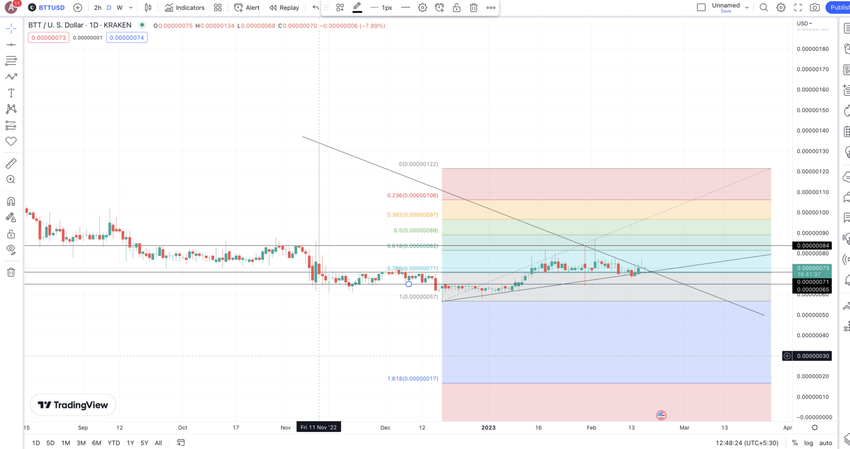This screenshot has height=449, width=850.
Task: Undo the last action
Action: point(315,8)
